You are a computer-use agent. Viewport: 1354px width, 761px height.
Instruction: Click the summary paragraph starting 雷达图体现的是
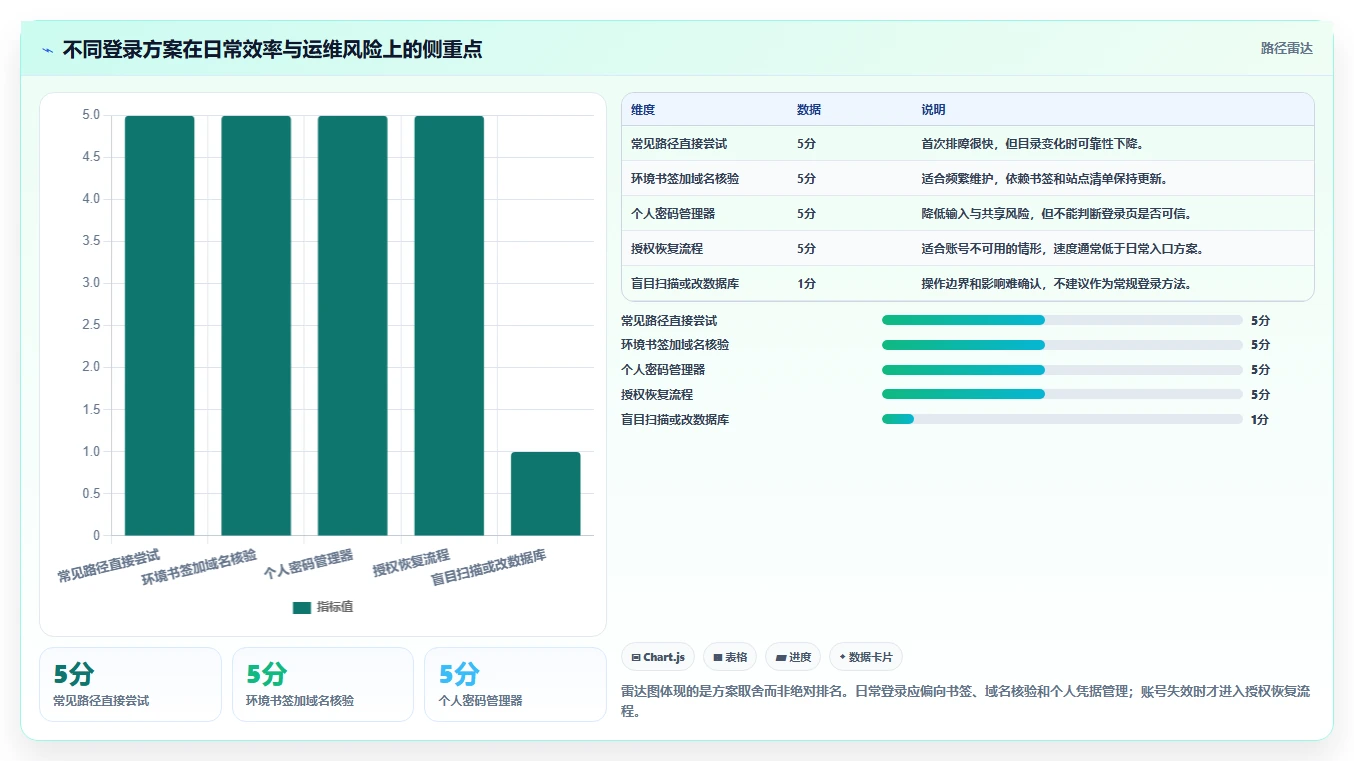(966, 702)
